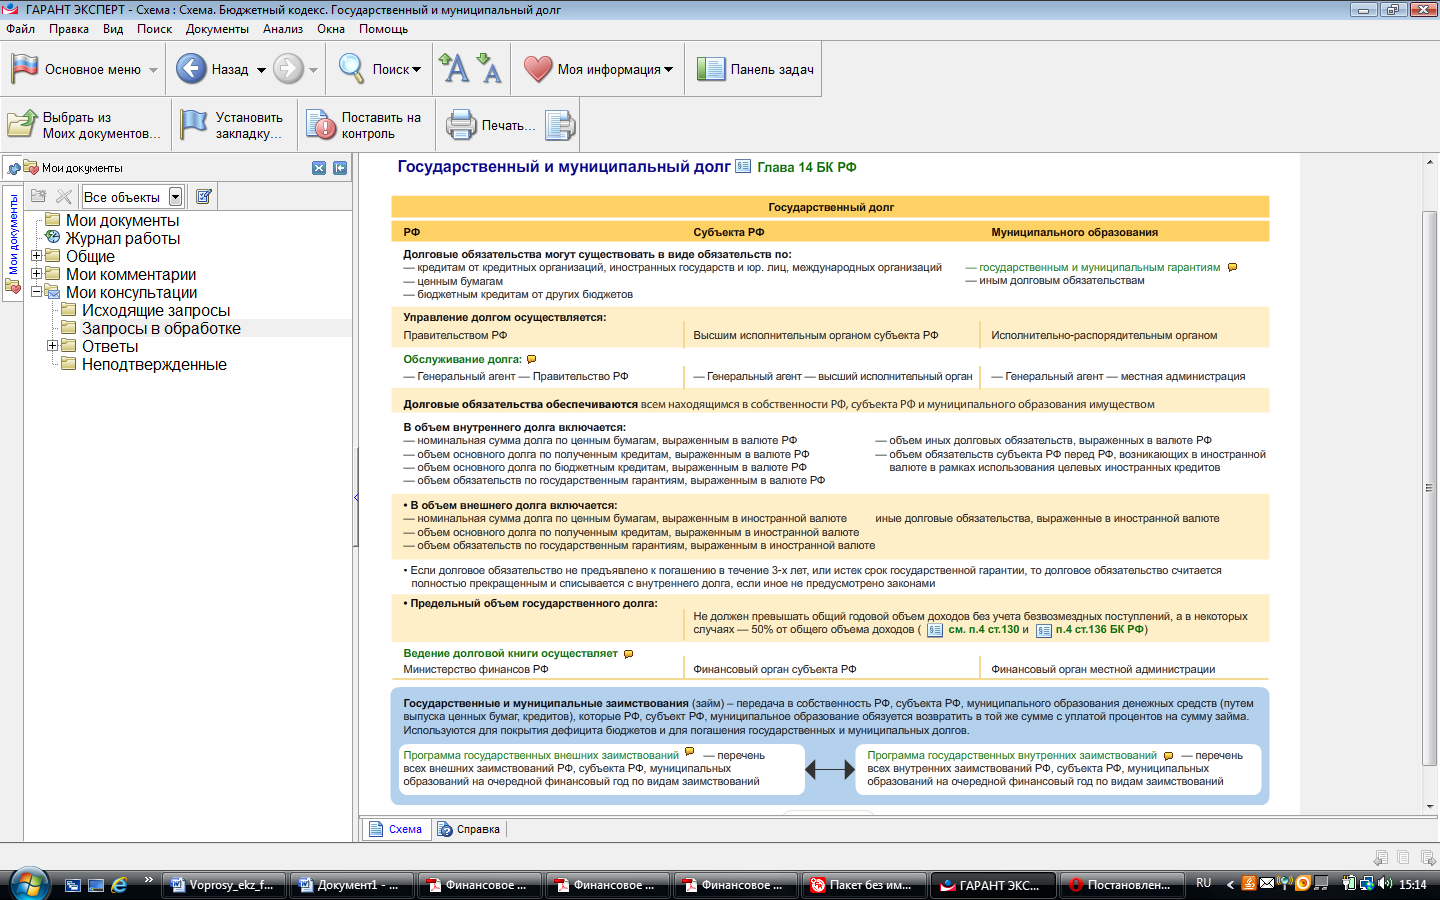Expand the Ответы folder node

pos(52,346)
